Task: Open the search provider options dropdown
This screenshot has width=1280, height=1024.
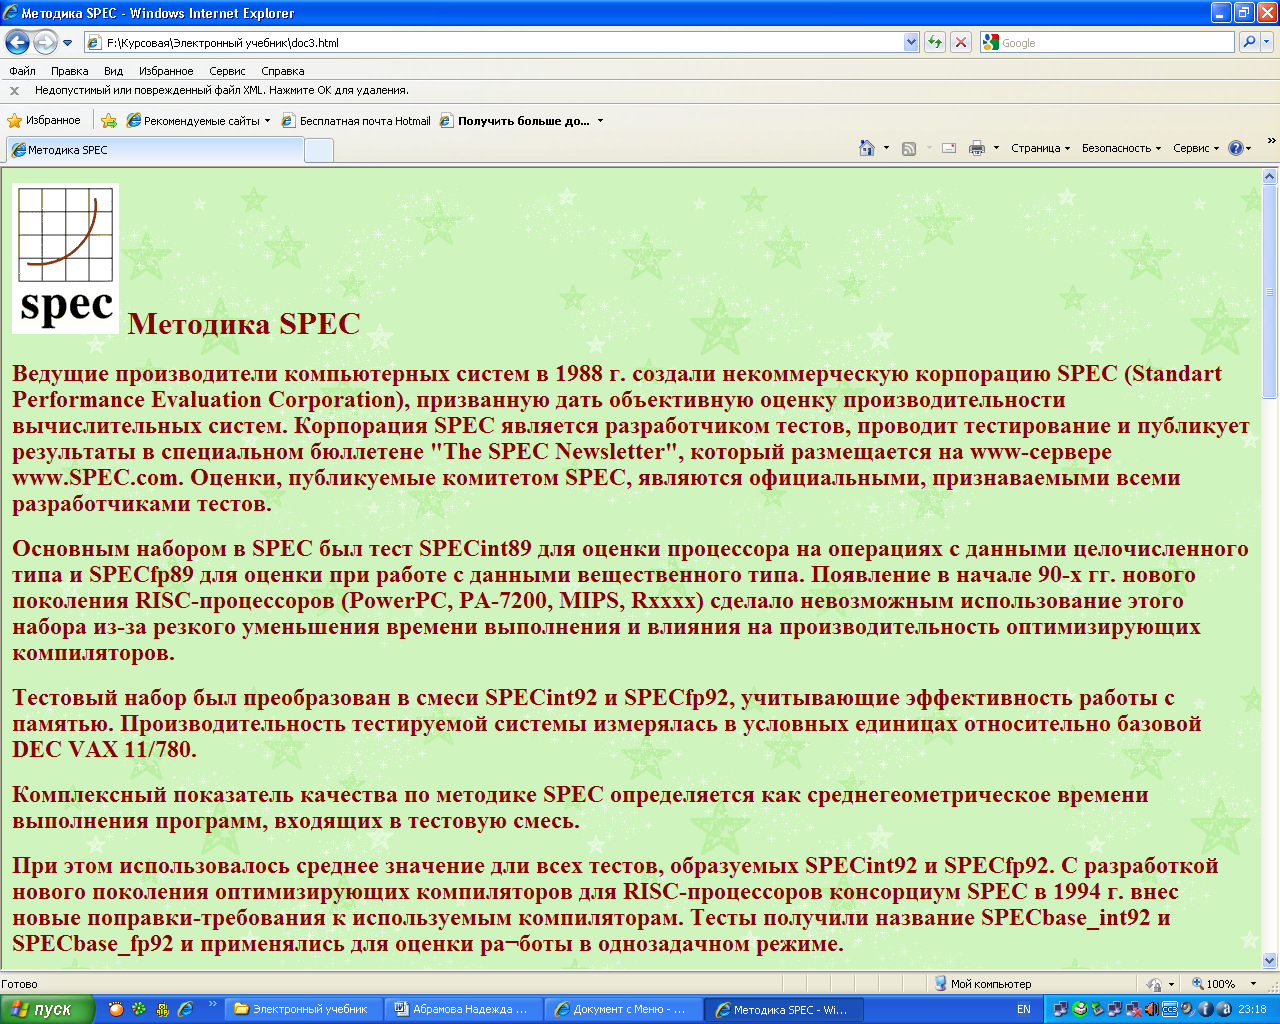Action: pyautogui.click(x=1267, y=42)
